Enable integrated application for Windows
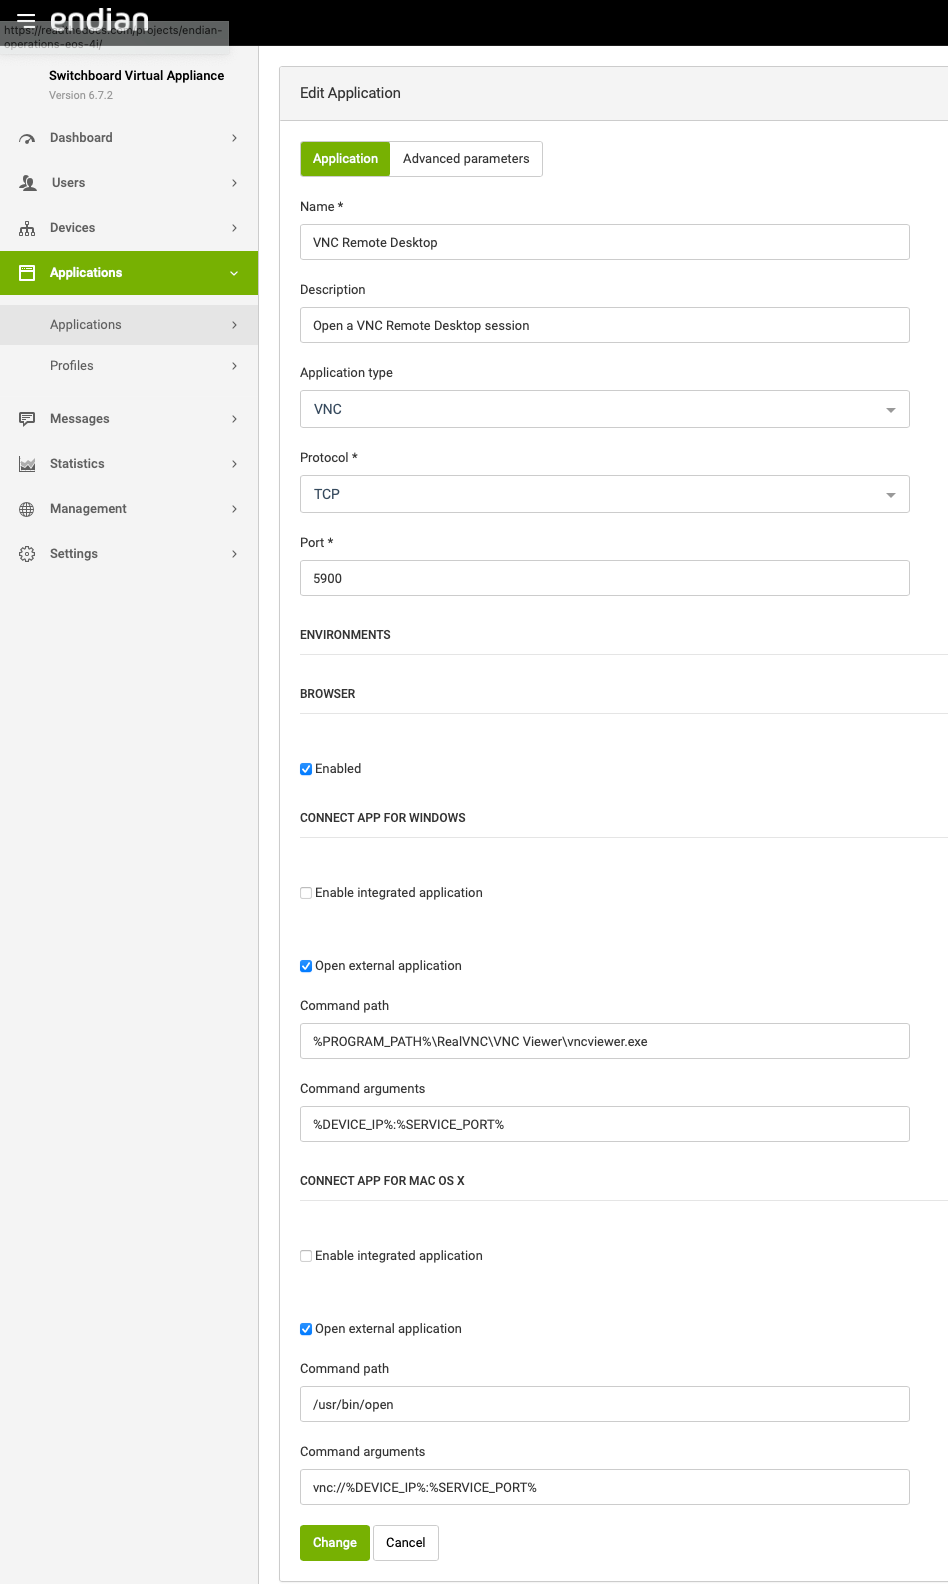Viewport: 948px width, 1584px height. 306,893
